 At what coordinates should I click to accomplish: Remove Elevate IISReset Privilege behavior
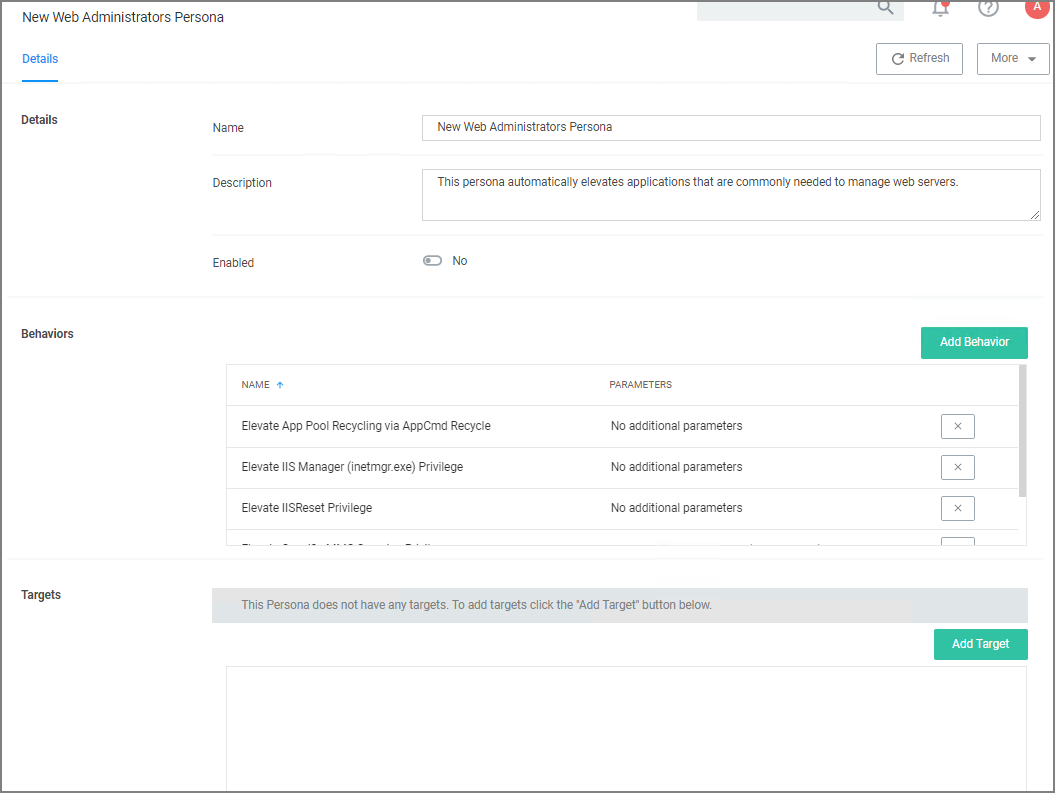[x=957, y=508]
